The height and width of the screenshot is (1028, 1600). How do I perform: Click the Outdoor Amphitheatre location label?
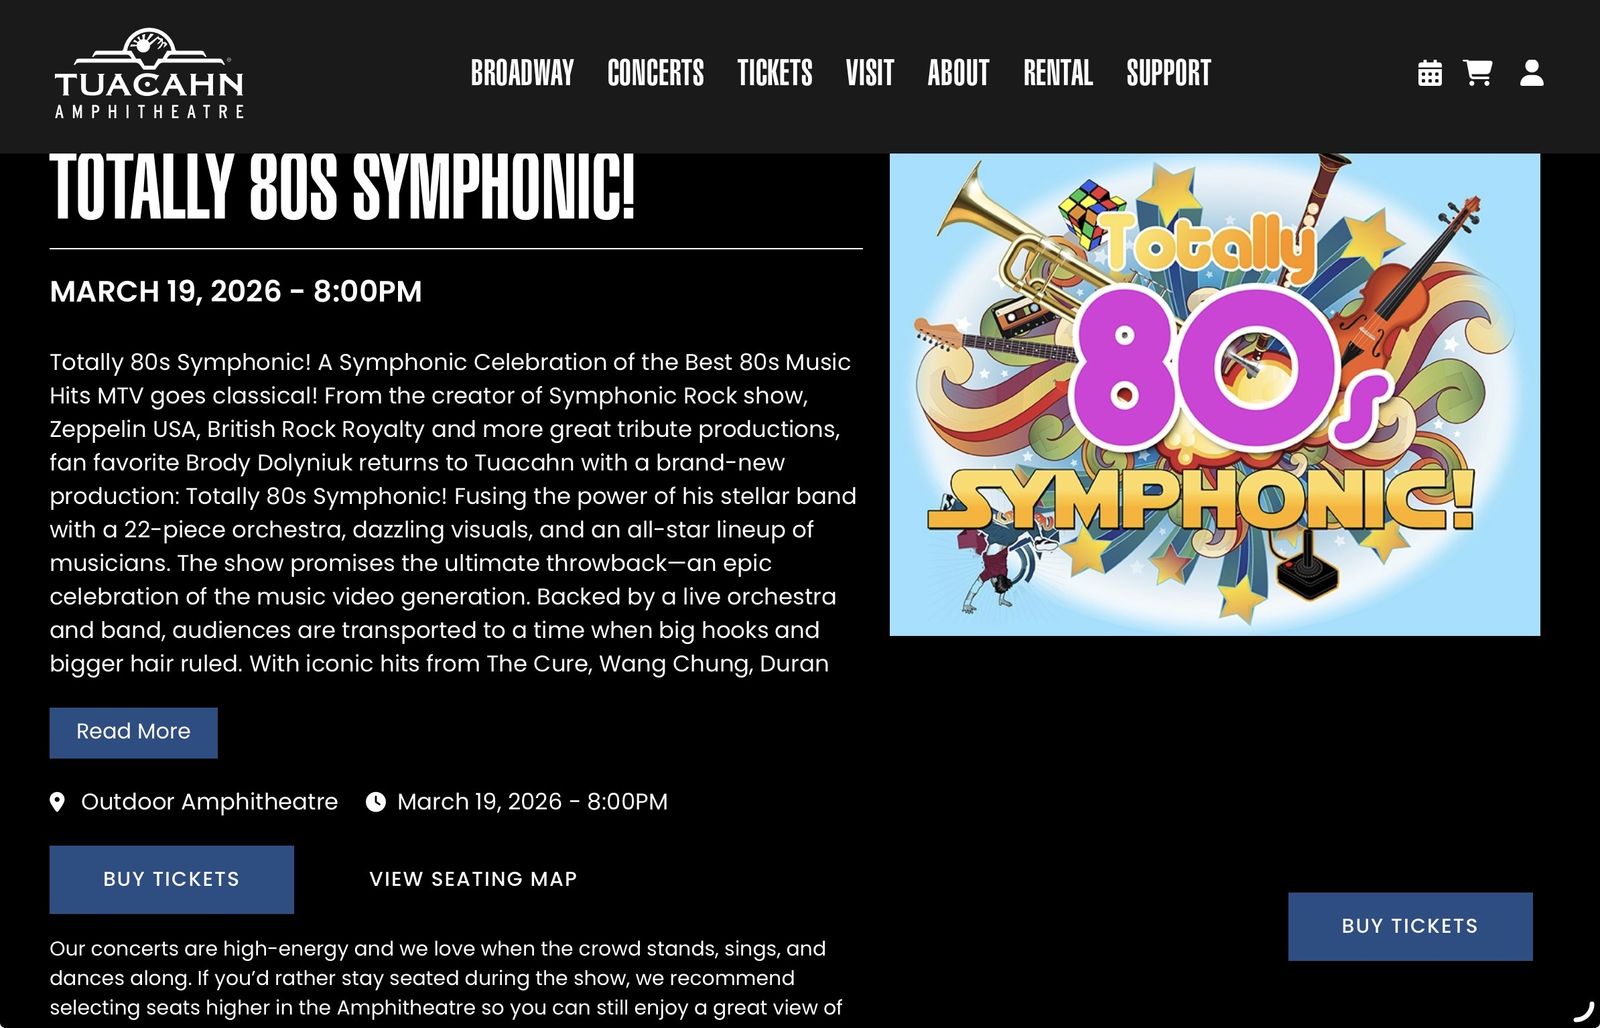[x=210, y=801]
